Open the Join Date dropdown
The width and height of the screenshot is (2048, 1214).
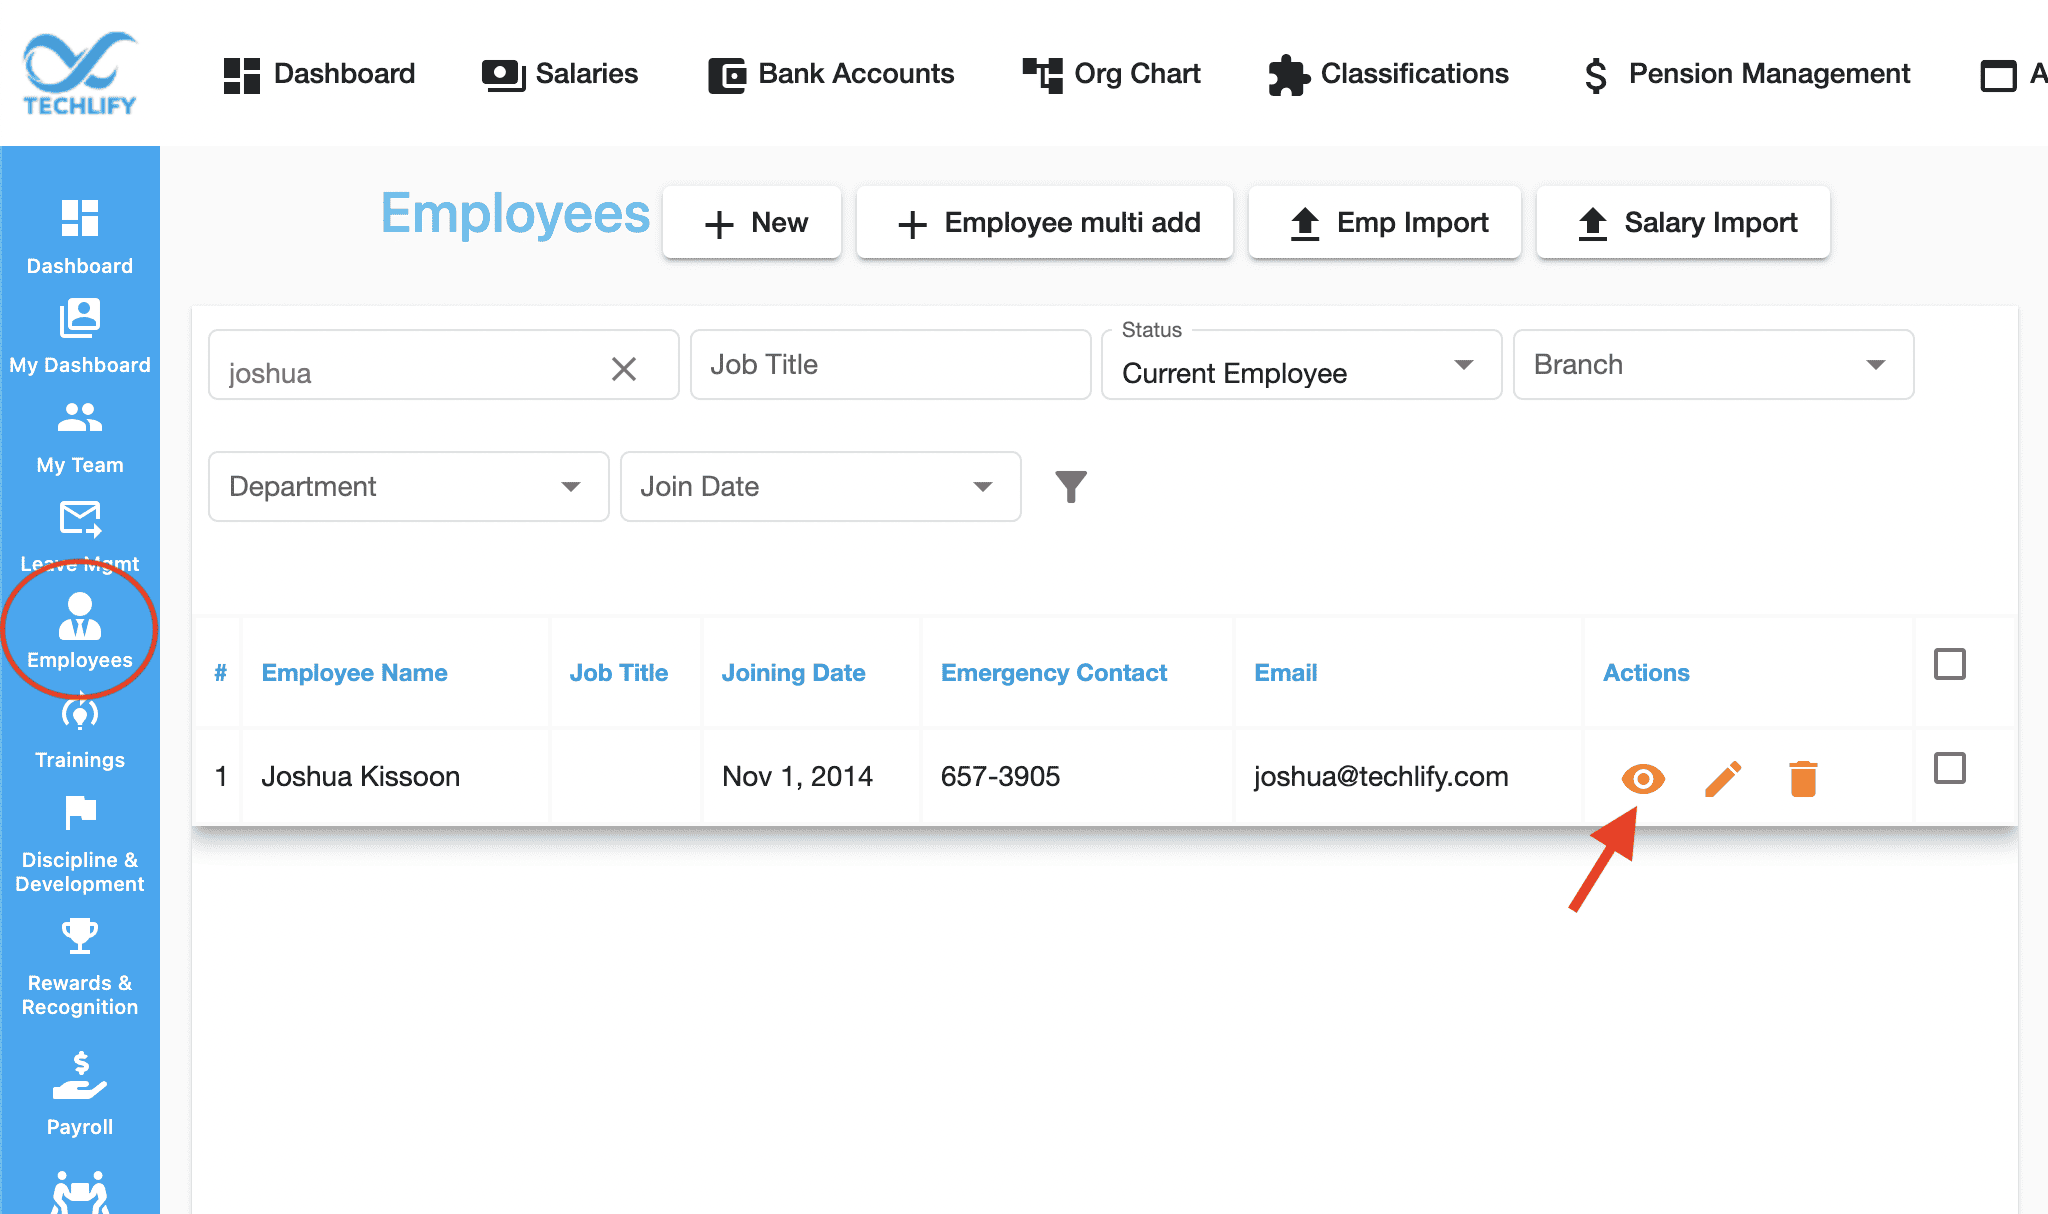click(x=821, y=487)
